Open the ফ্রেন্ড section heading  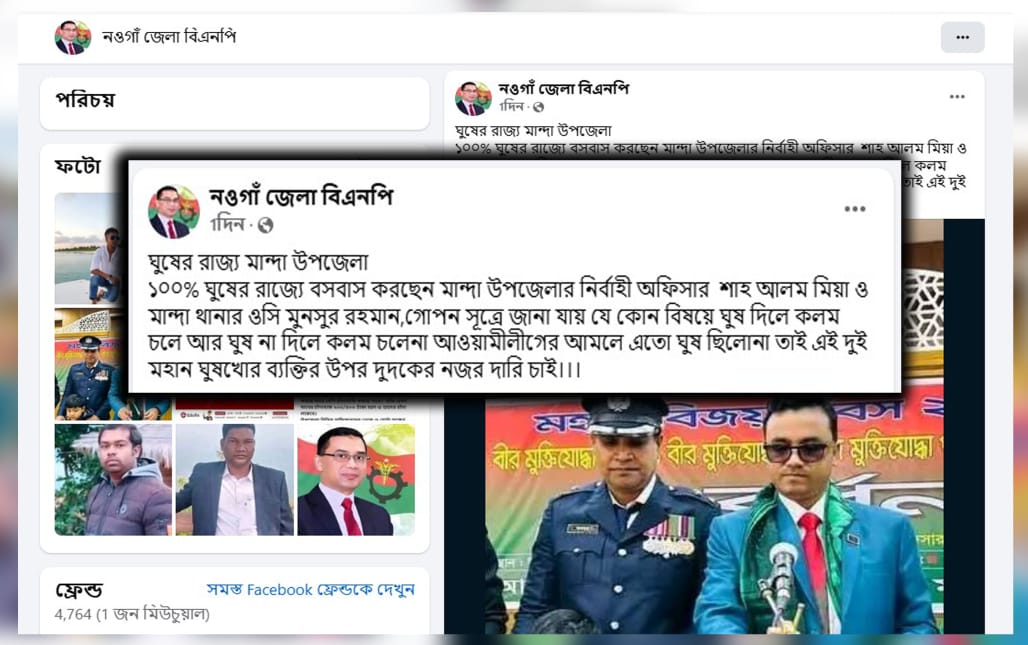[79, 591]
